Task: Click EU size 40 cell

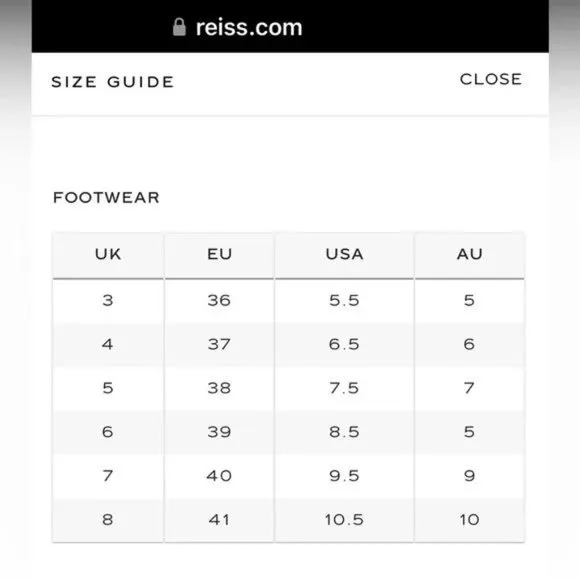Action: point(219,476)
